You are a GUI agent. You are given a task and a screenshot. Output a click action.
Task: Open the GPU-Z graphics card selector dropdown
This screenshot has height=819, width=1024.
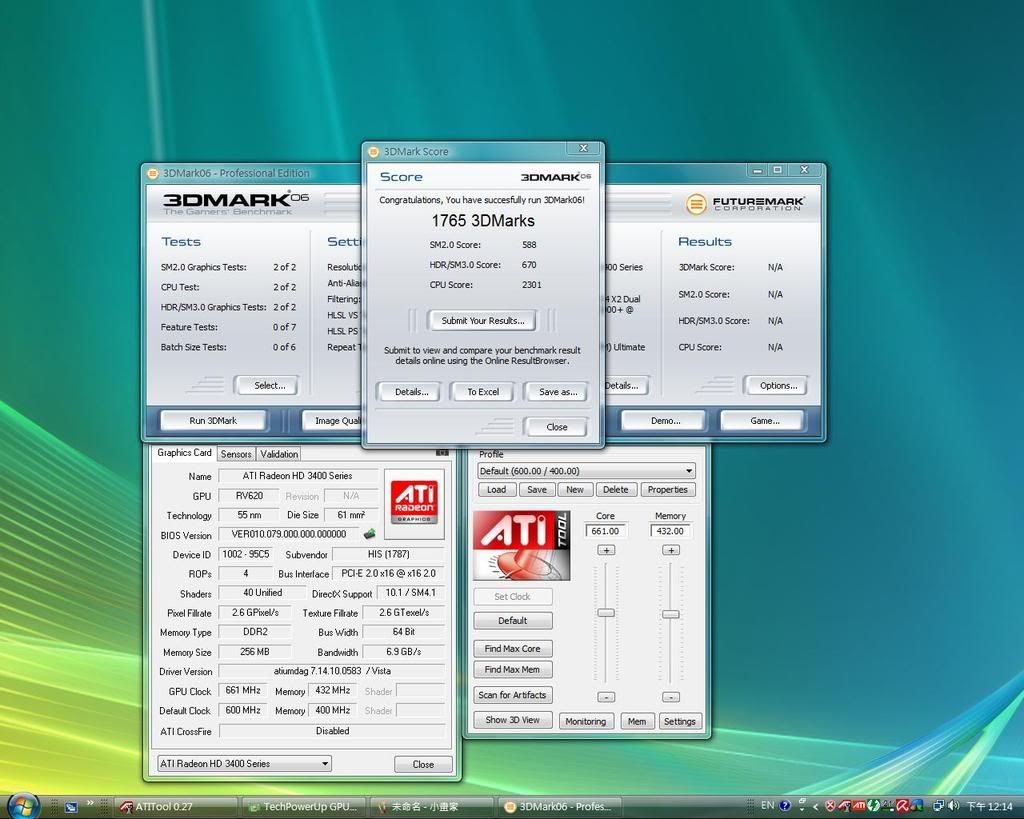[244, 763]
